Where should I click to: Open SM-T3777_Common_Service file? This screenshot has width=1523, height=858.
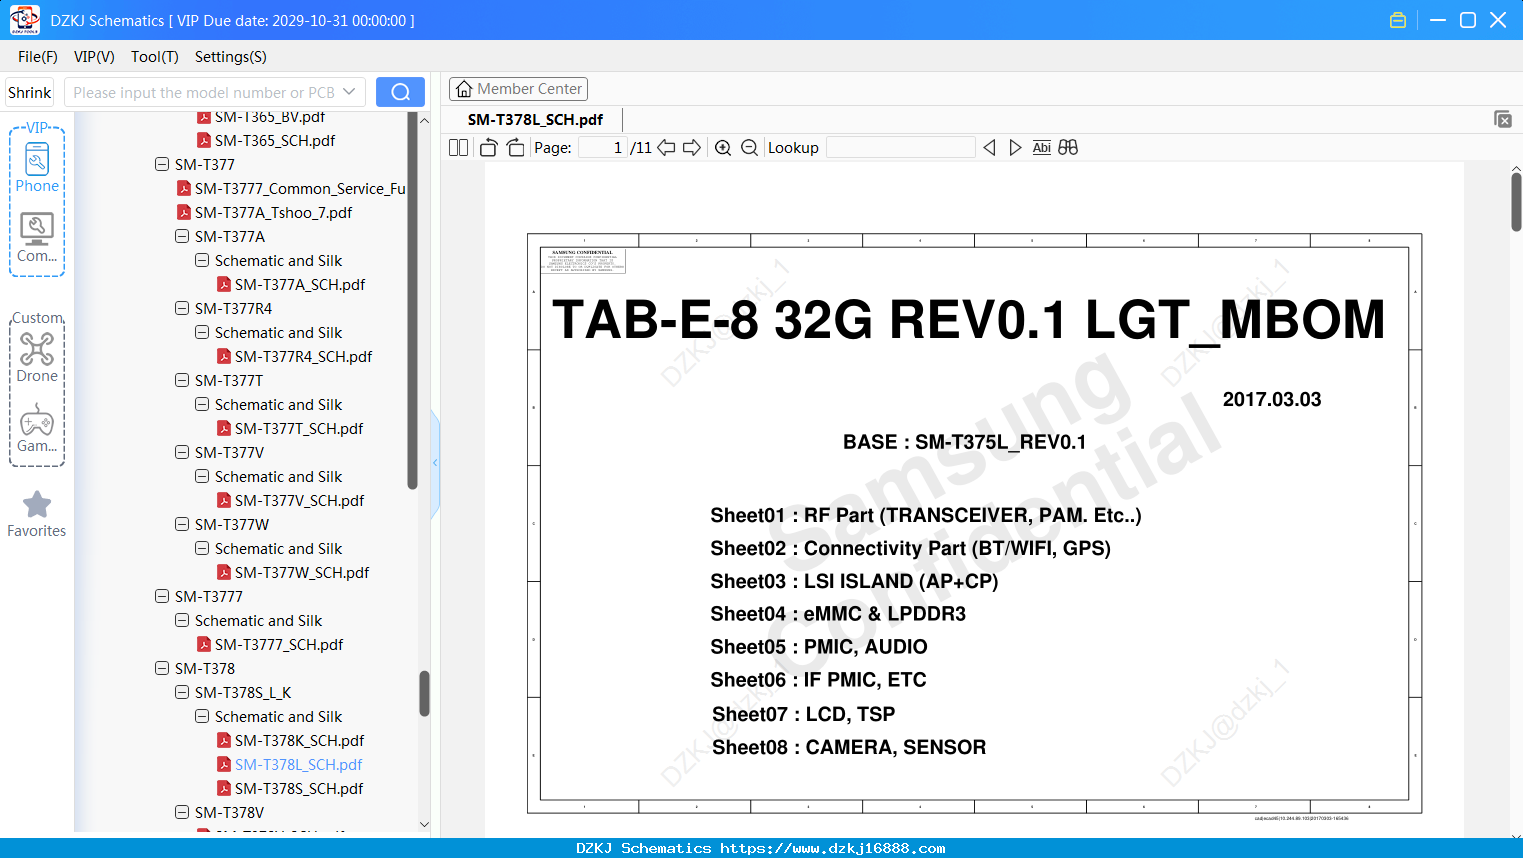click(300, 188)
